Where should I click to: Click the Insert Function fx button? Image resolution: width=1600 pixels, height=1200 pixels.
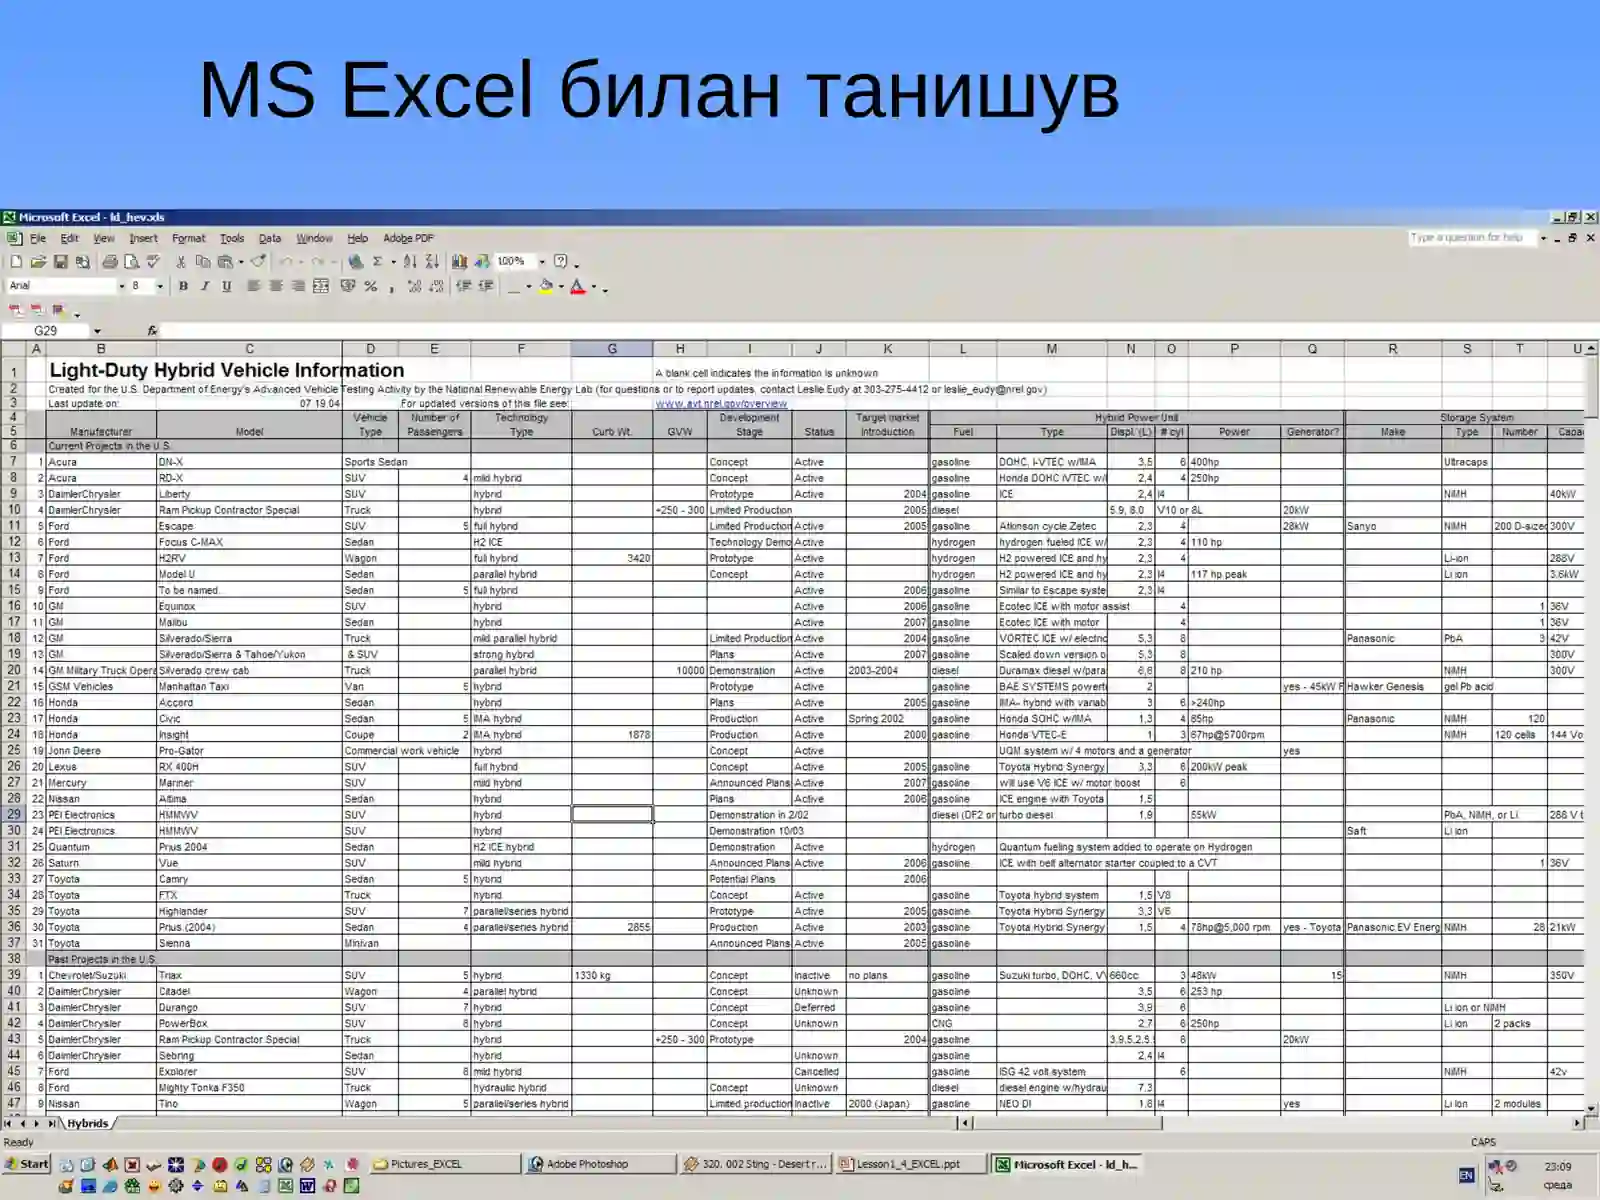pyautogui.click(x=152, y=331)
